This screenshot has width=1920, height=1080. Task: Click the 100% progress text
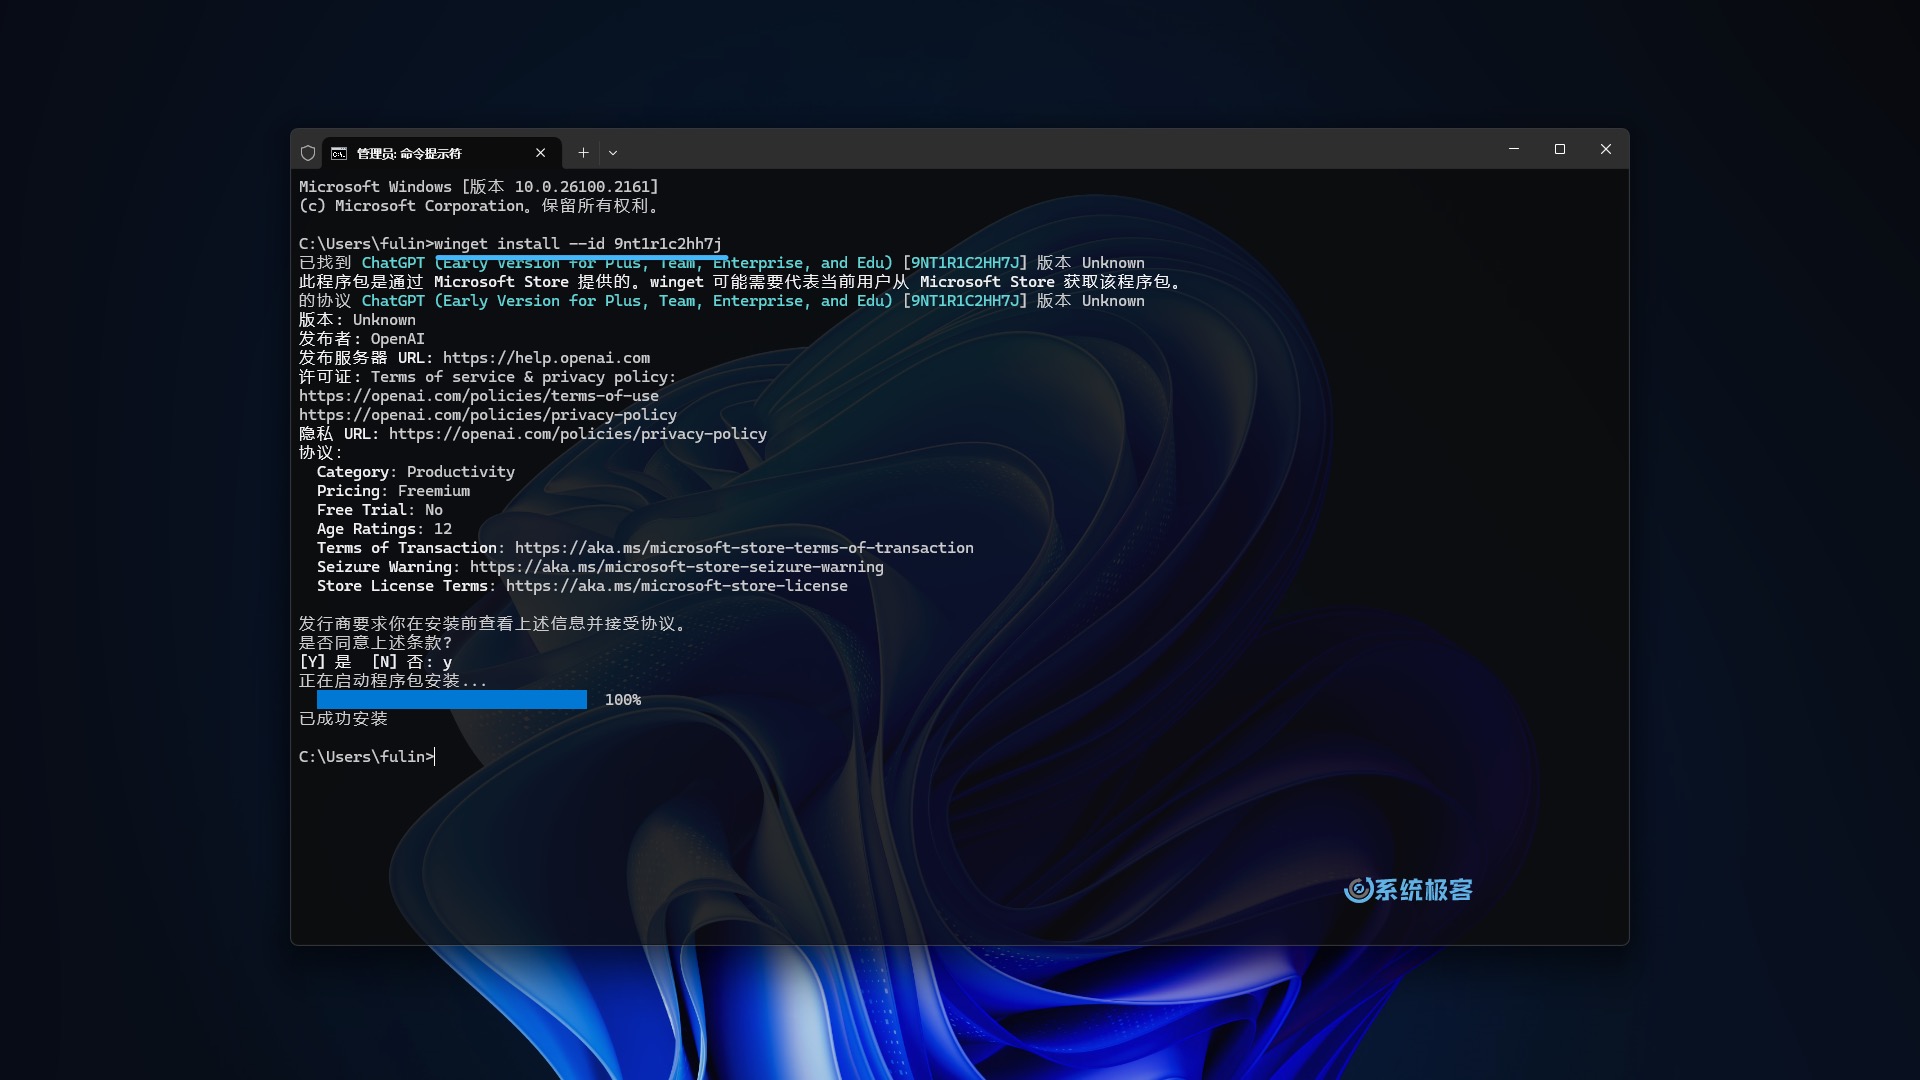623,700
